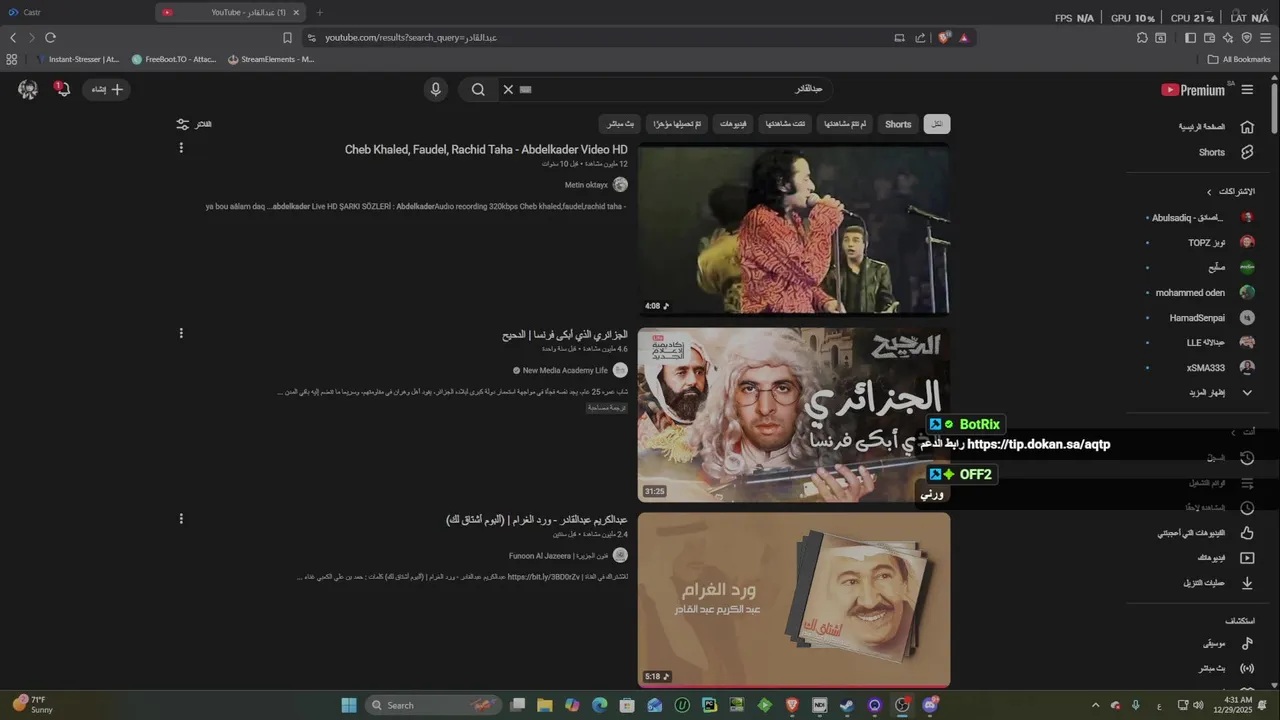Open the LLE subscription channel
Viewport: 1280px width, 720px height.
[x=1200, y=342]
